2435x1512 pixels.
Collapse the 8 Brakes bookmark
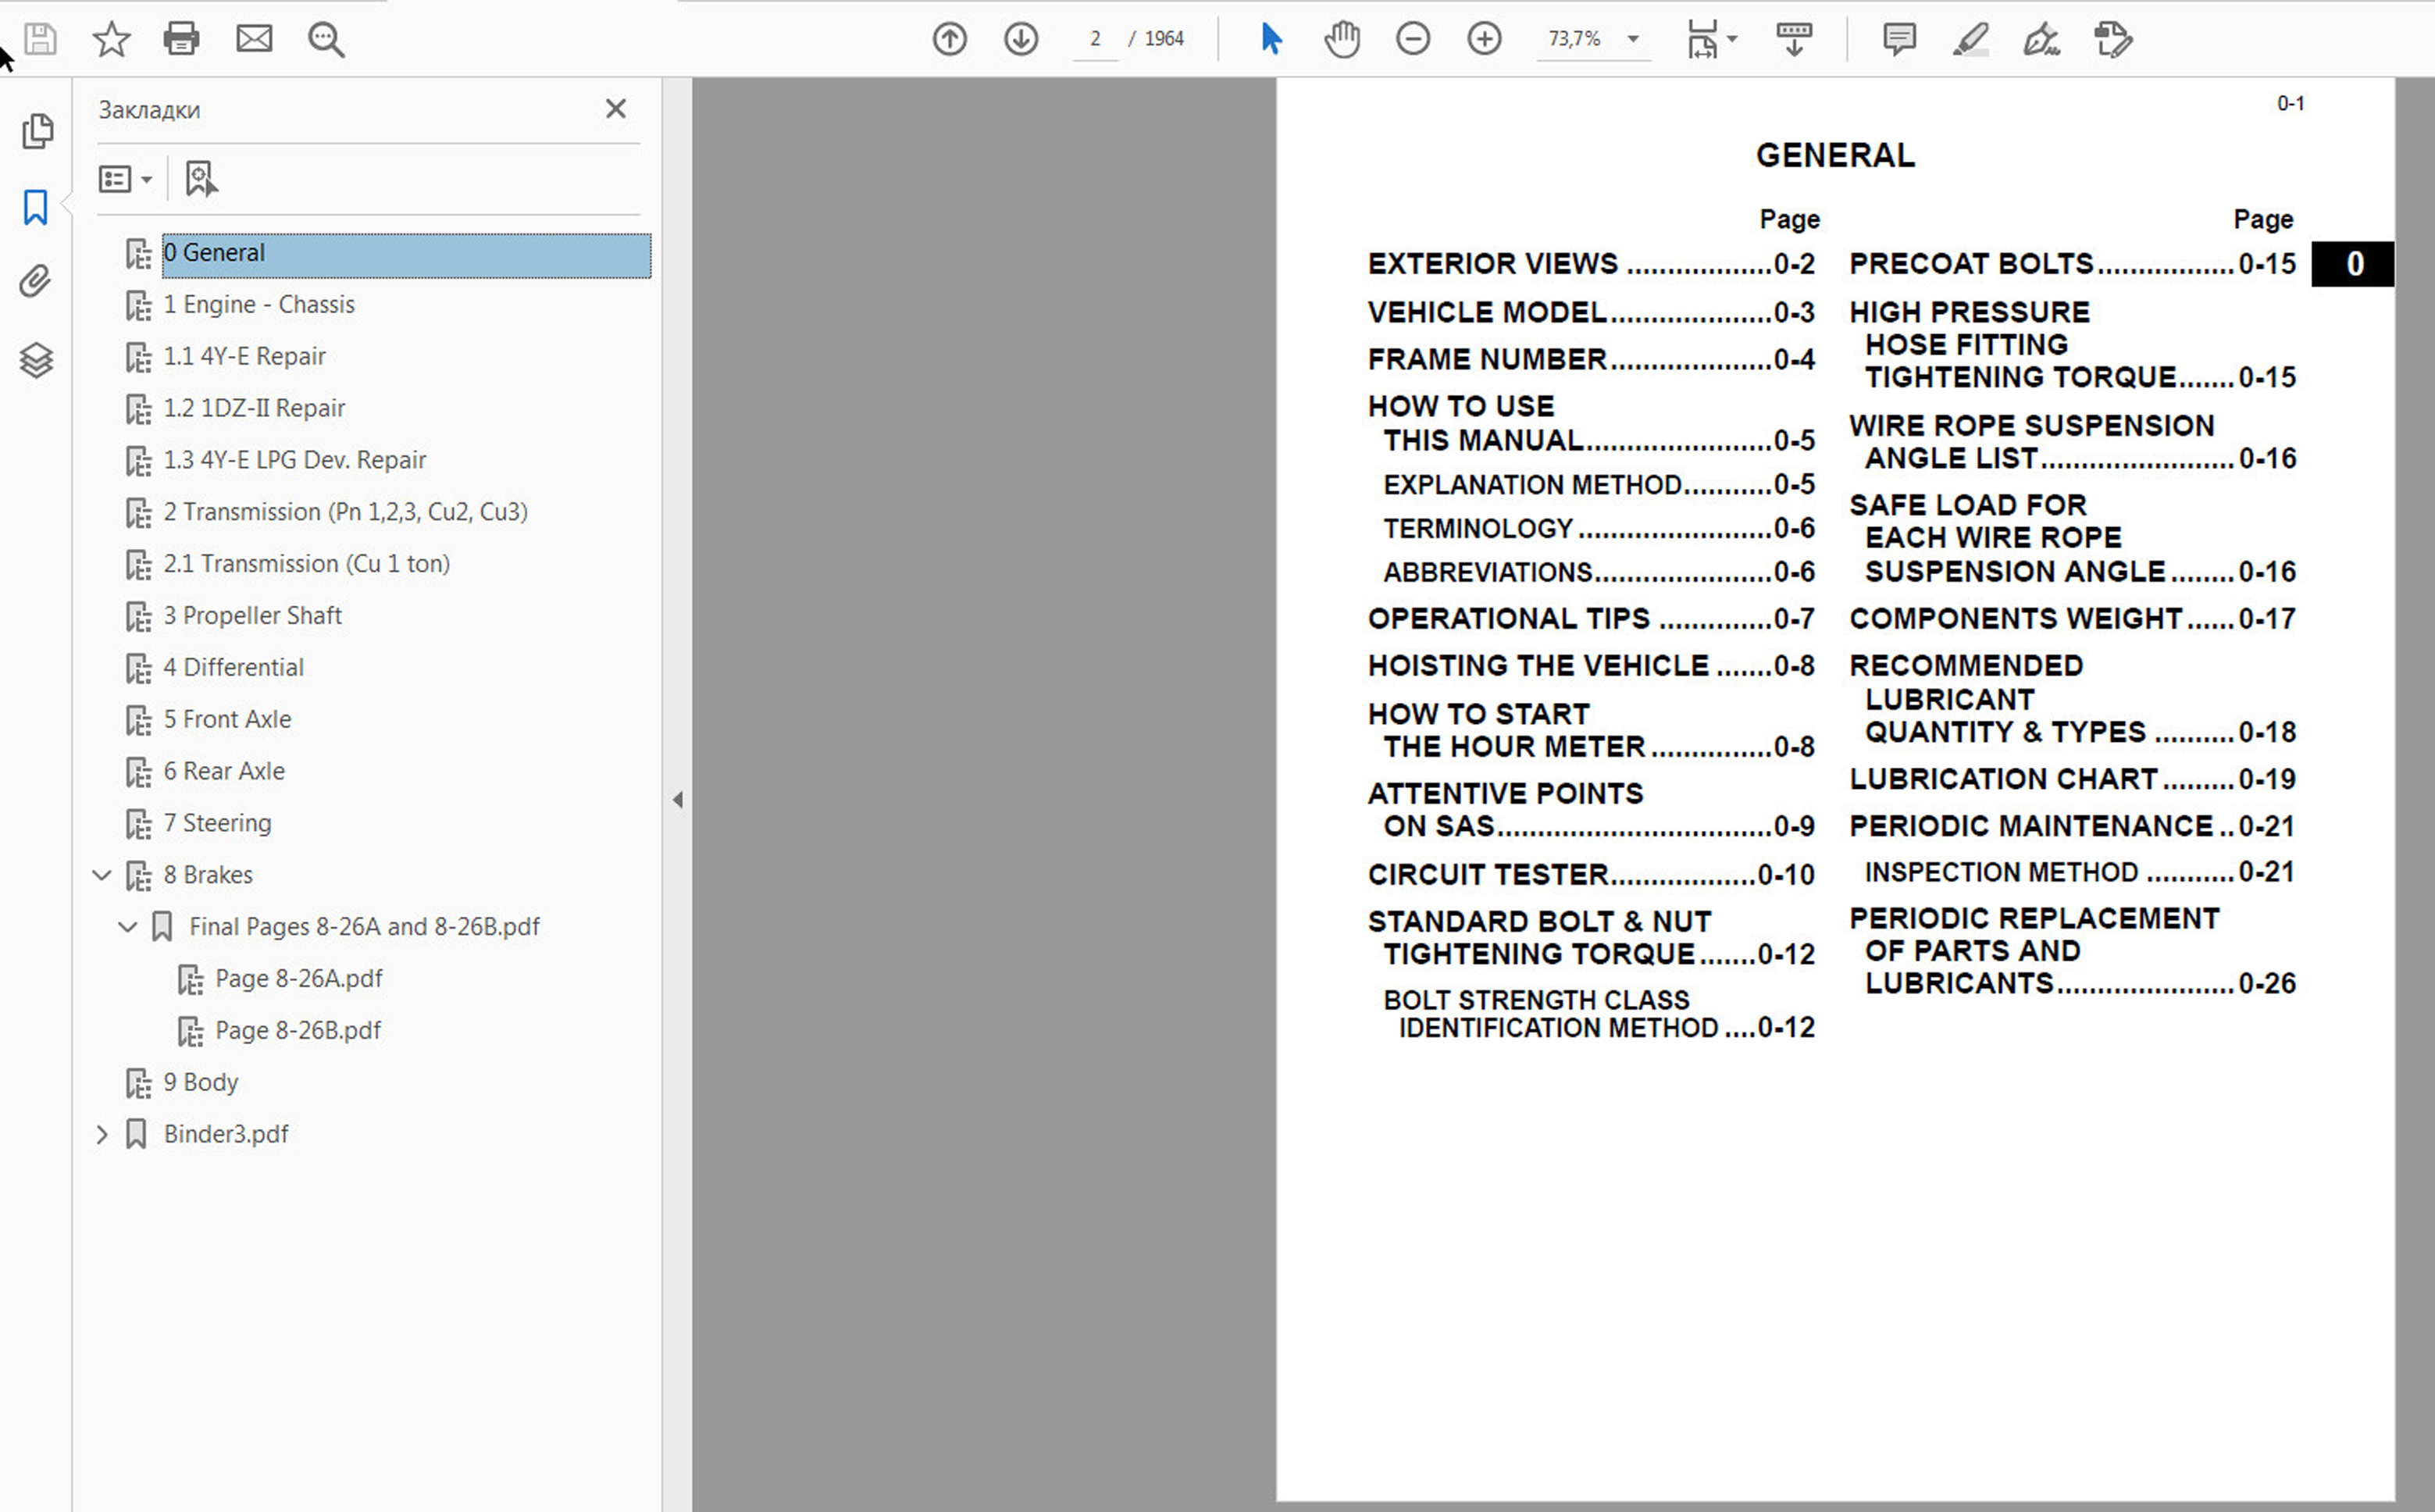(x=102, y=875)
